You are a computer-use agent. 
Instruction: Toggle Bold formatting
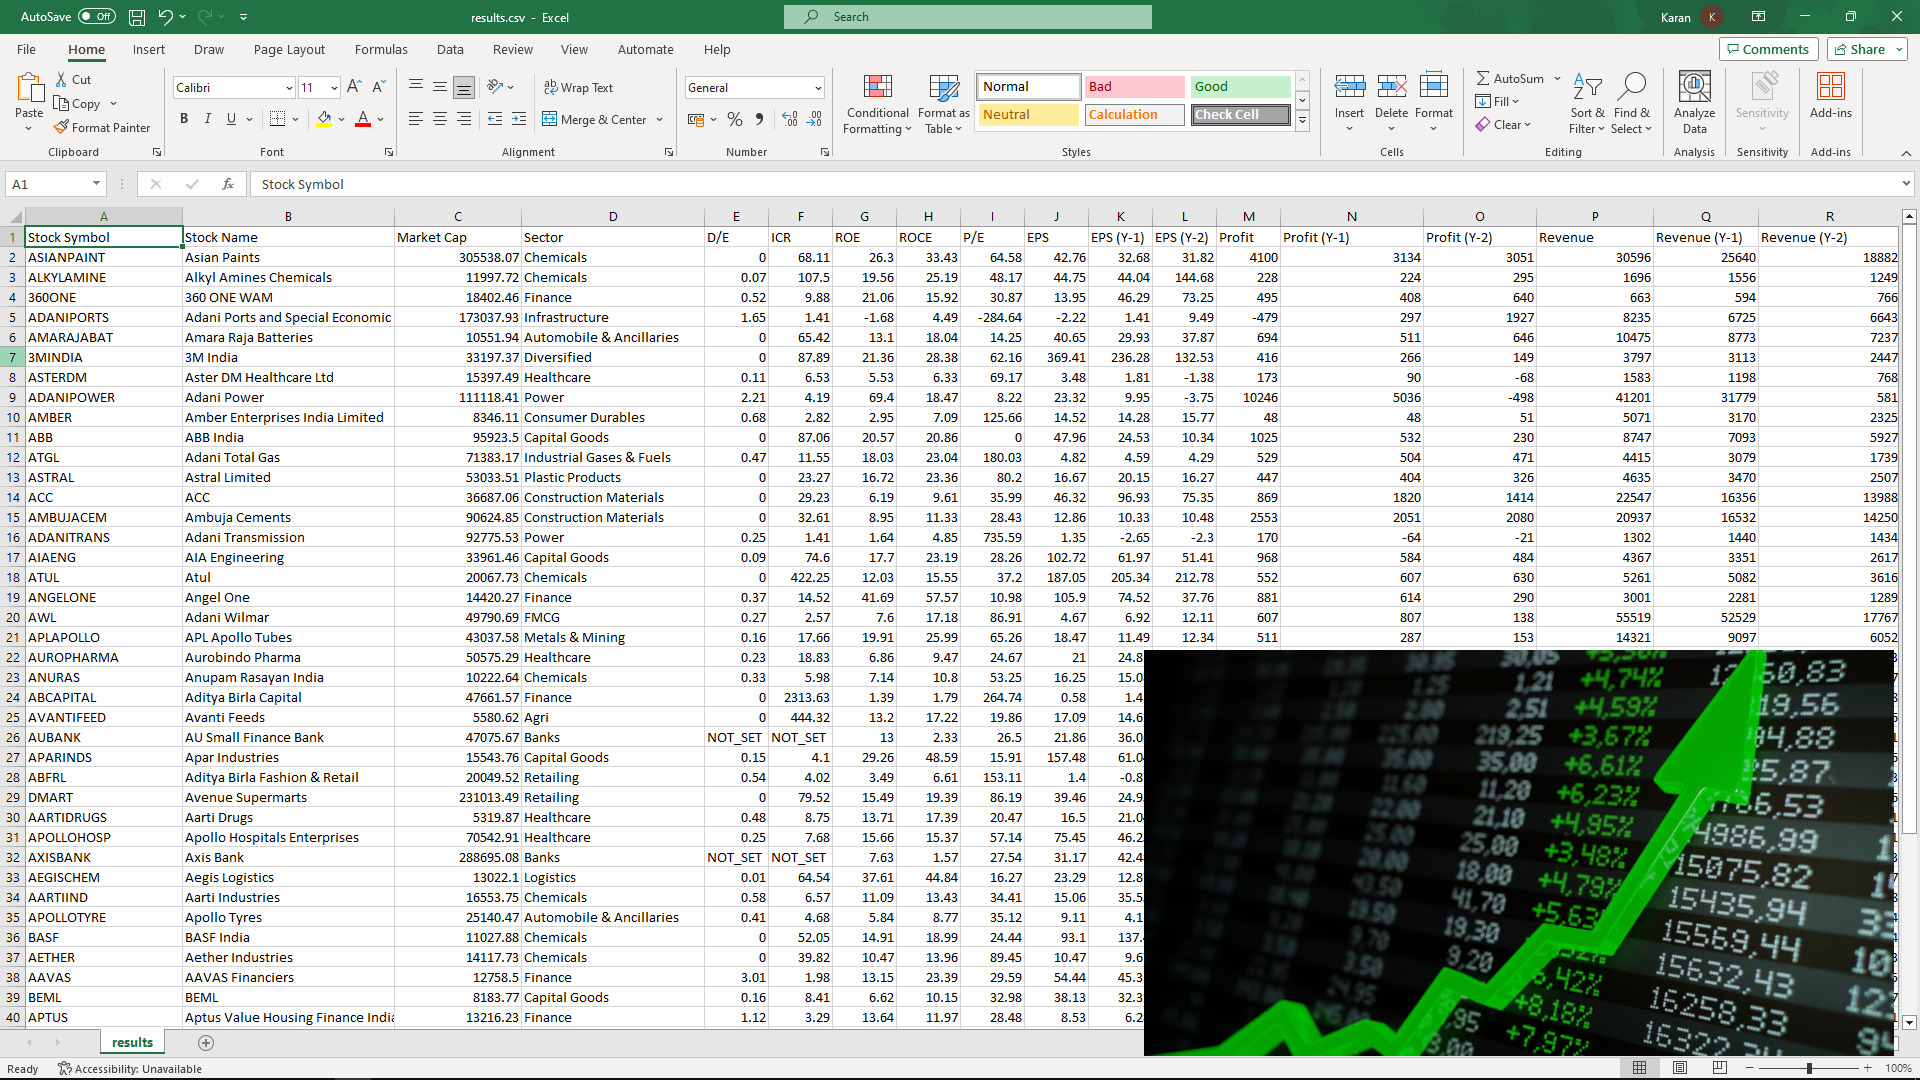coord(184,119)
